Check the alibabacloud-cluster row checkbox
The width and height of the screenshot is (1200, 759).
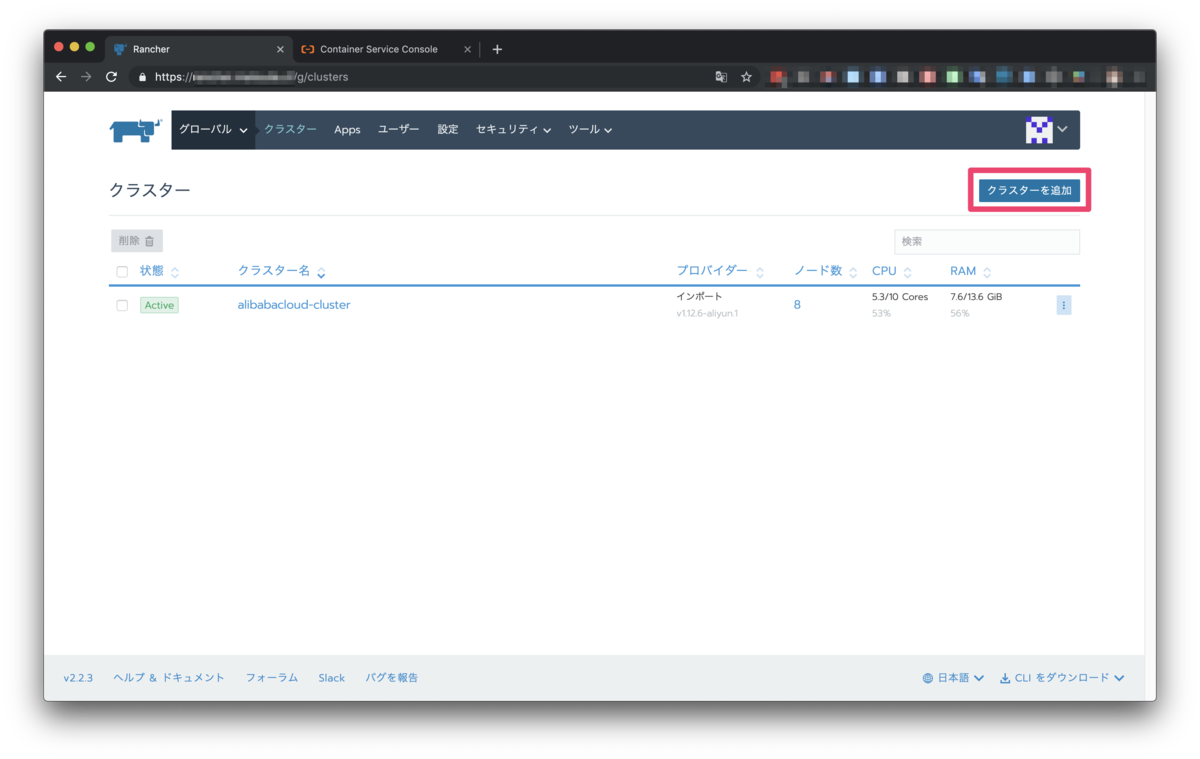coord(122,305)
